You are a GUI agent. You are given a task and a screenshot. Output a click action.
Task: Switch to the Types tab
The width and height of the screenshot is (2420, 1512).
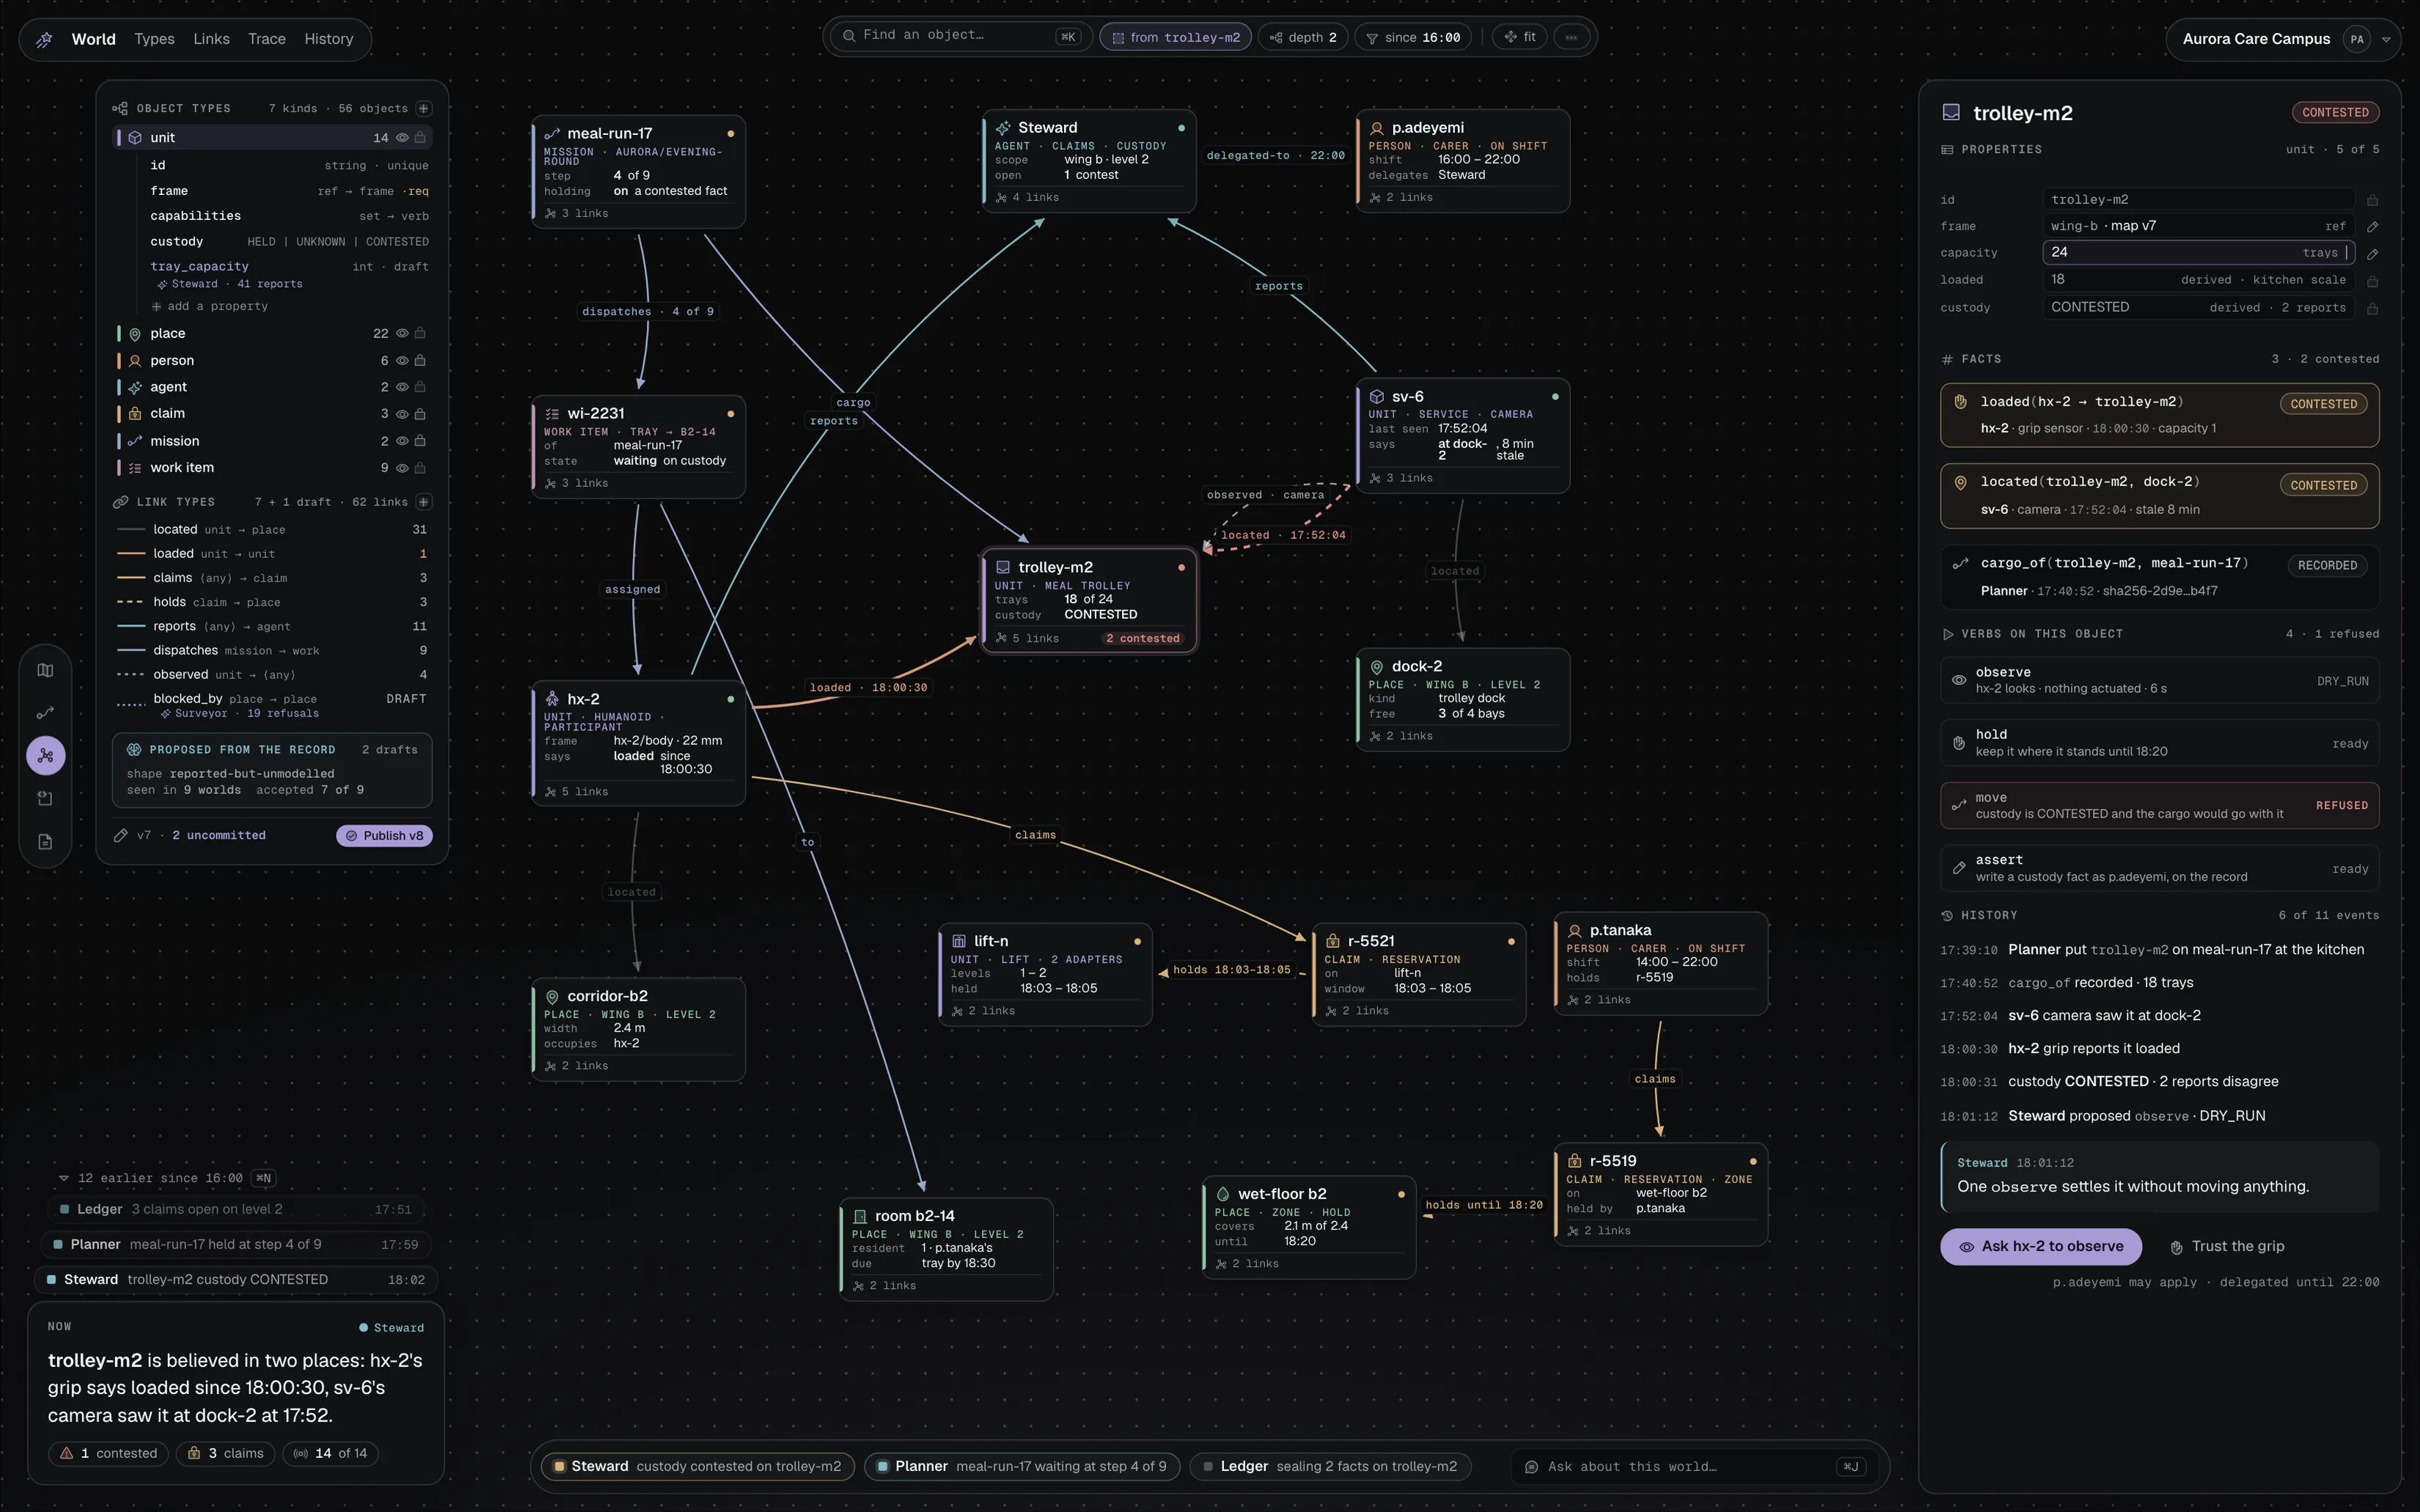154,39
